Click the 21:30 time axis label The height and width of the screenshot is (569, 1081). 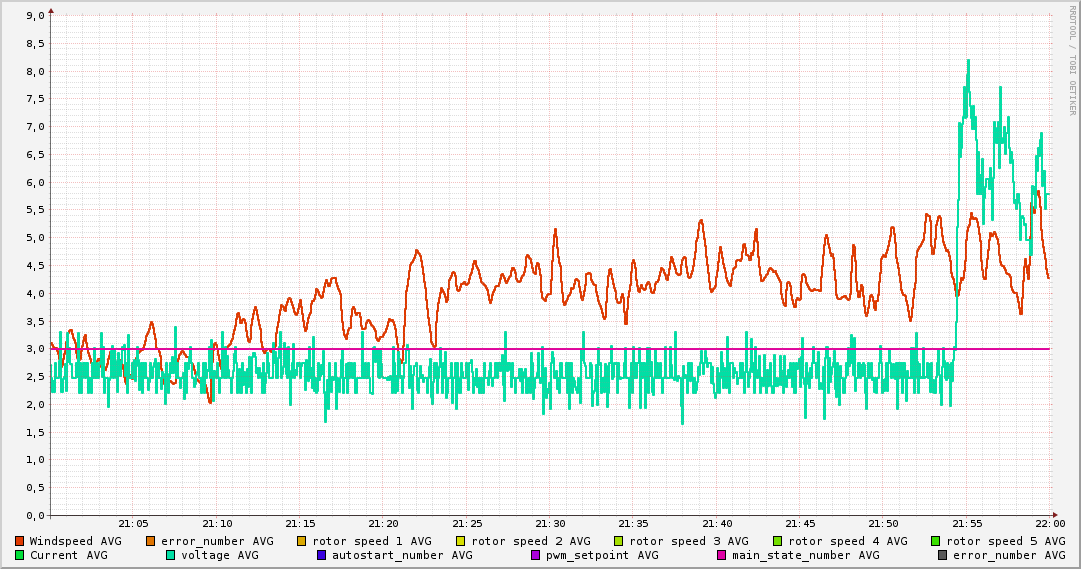pos(550,523)
